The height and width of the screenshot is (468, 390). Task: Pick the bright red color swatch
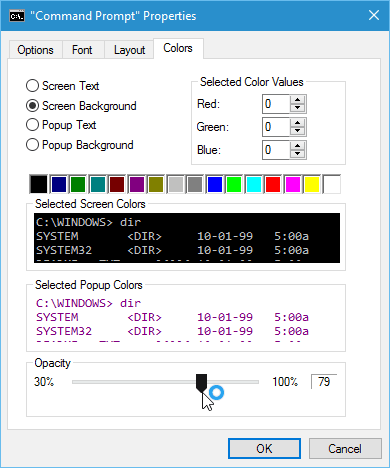coord(273,184)
